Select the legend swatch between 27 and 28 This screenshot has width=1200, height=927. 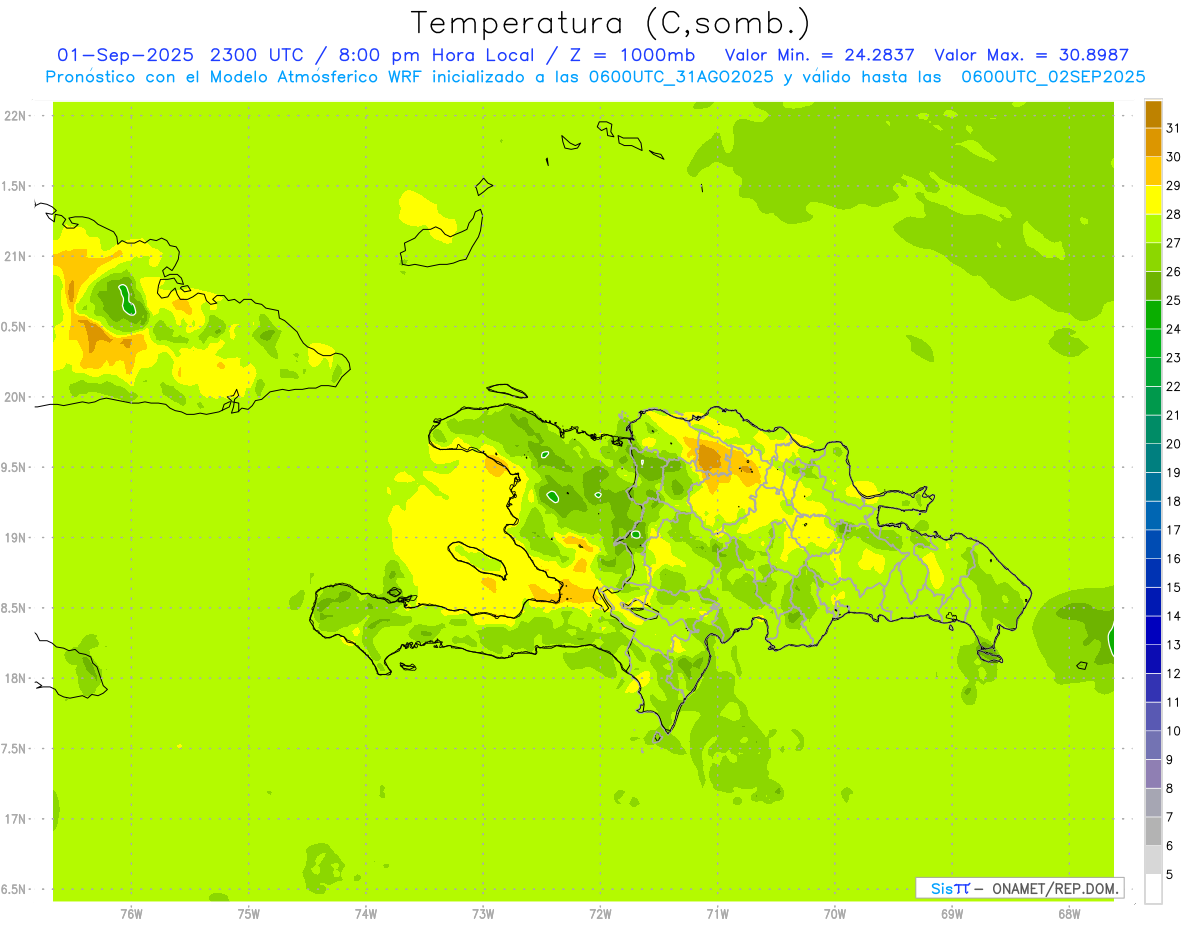pyautogui.click(x=1153, y=228)
